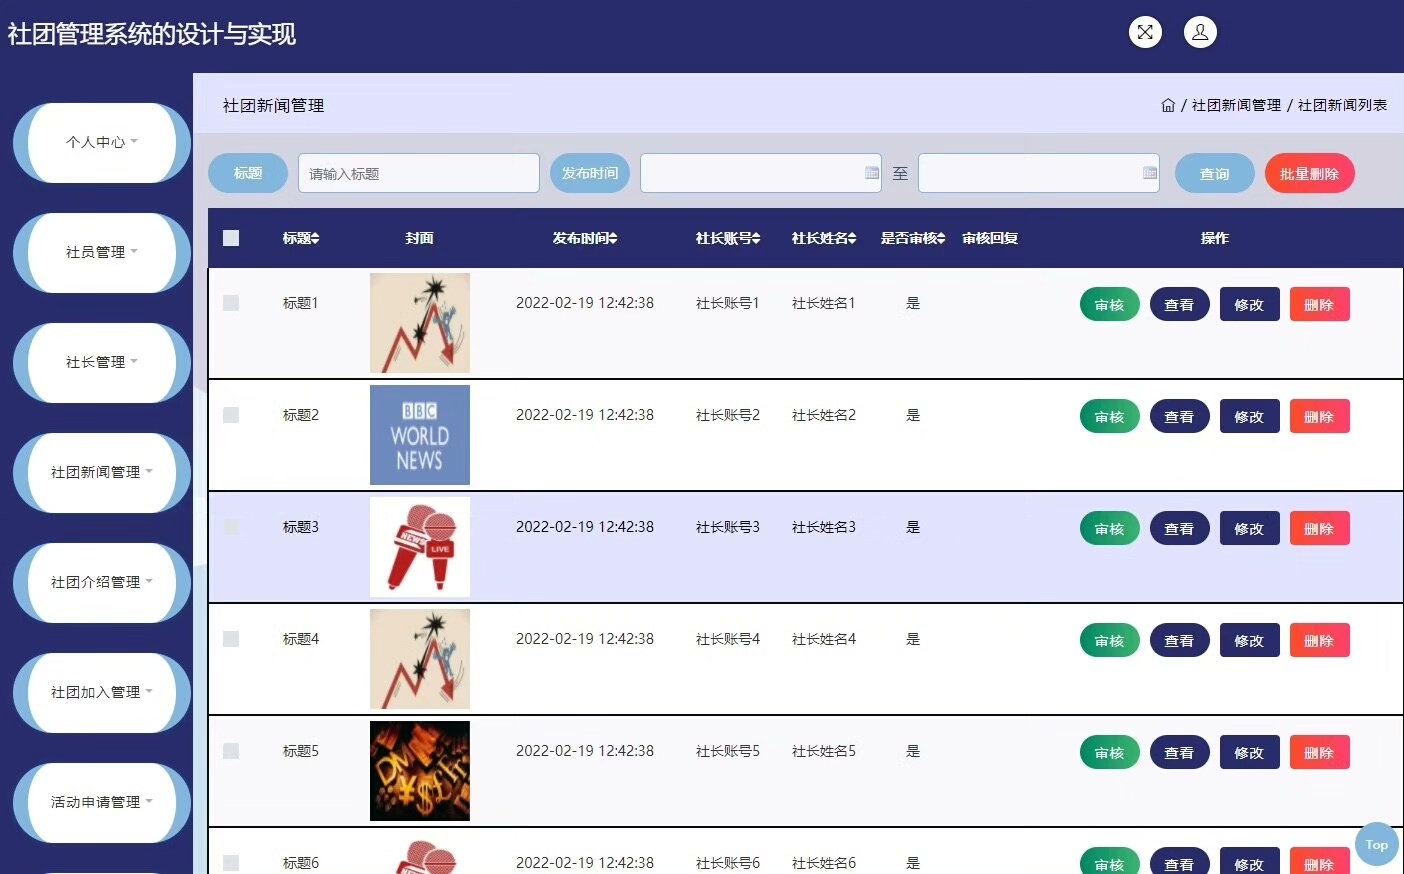Screen dimensions: 1404x874
Task: Expand the 社长管理 sidebar menu
Action: coord(102,363)
